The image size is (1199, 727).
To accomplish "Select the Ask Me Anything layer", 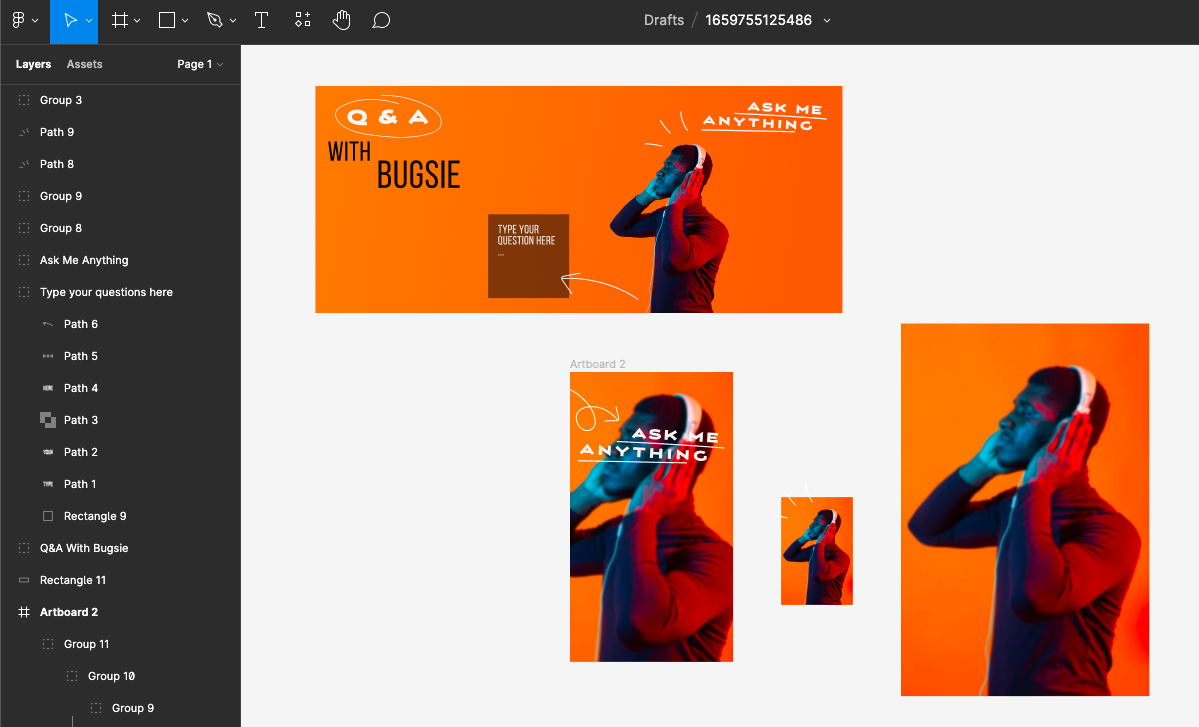I will 84,259.
